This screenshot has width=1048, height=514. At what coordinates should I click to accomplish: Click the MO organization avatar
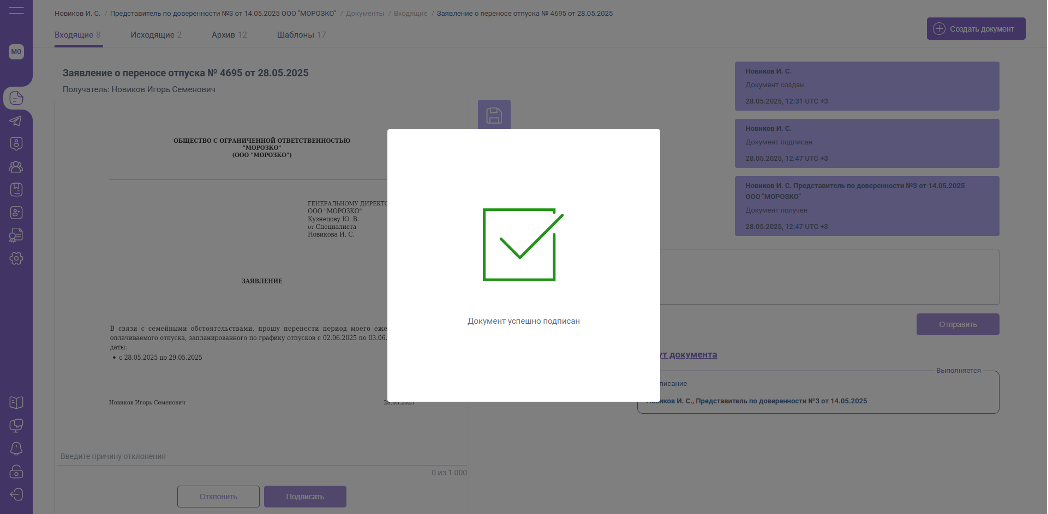click(16, 52)
